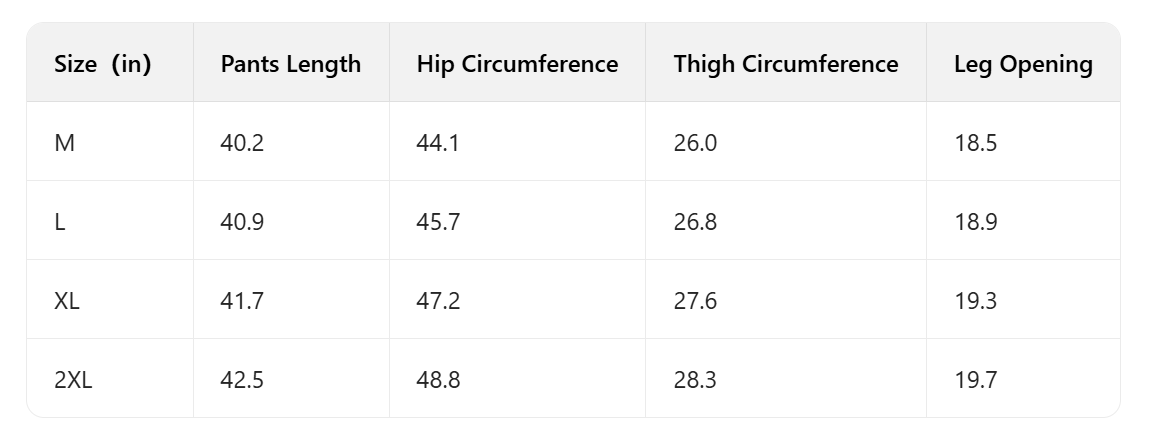Image resolution: width=1152 pixels, height=441 pixels.
Task: Select hip circumference value 45.7
Action: click(x=438, y=222)
